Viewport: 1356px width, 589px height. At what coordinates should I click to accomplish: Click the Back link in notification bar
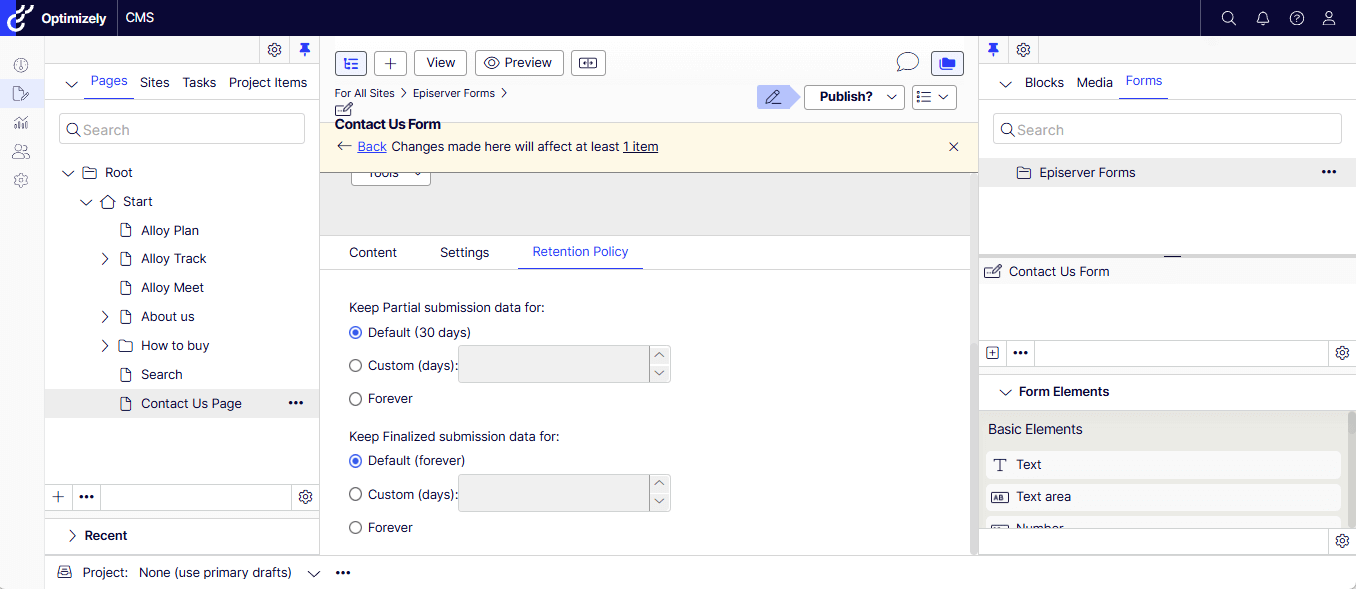click(372, 147)
